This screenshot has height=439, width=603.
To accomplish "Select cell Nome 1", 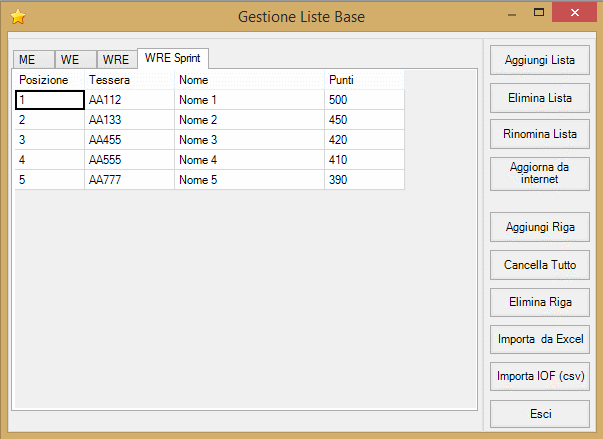I will point(249,100).
